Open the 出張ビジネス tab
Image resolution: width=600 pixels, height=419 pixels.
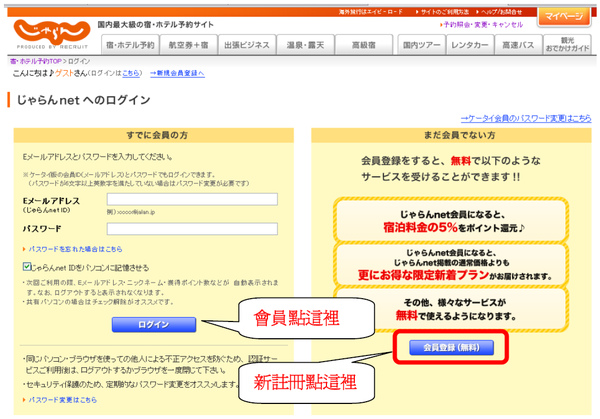[x=247, y=45]
